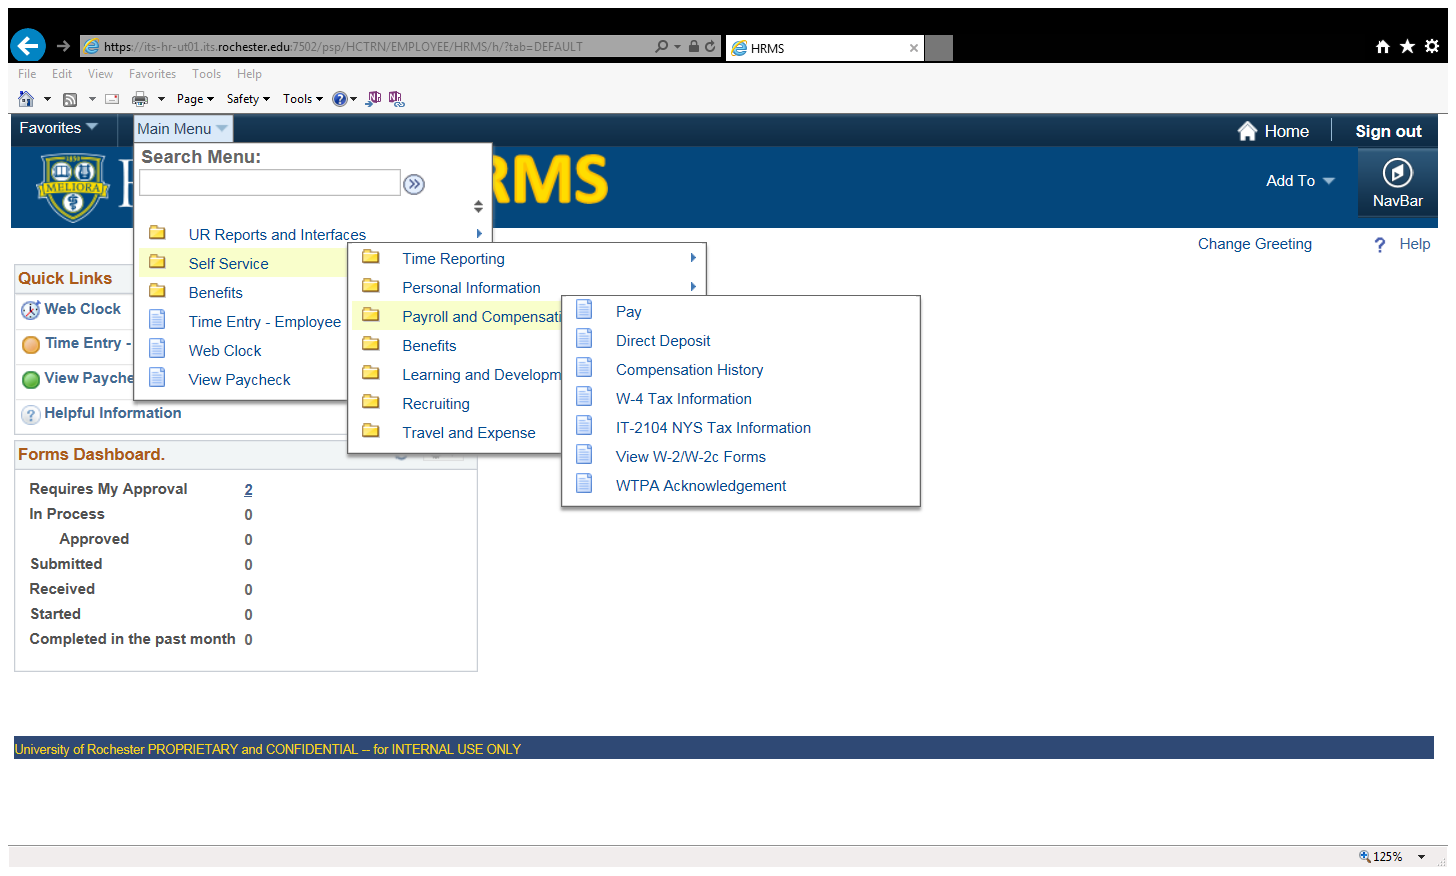Click the Requires My Approval count 2
Image resolution: width=1456 pixels, height=876 pixels.
pos(248,490)
